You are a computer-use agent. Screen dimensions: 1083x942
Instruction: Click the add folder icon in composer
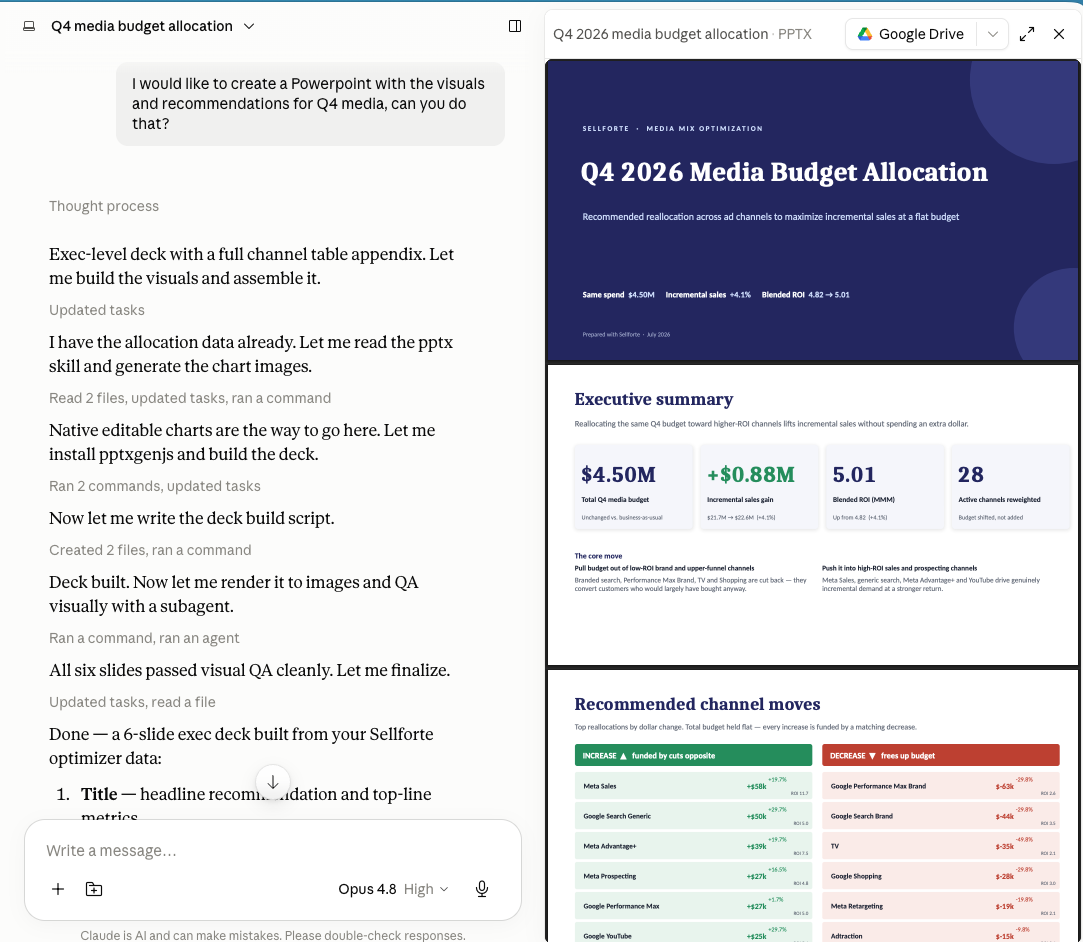pyautogui.click(x=94, y=889)
